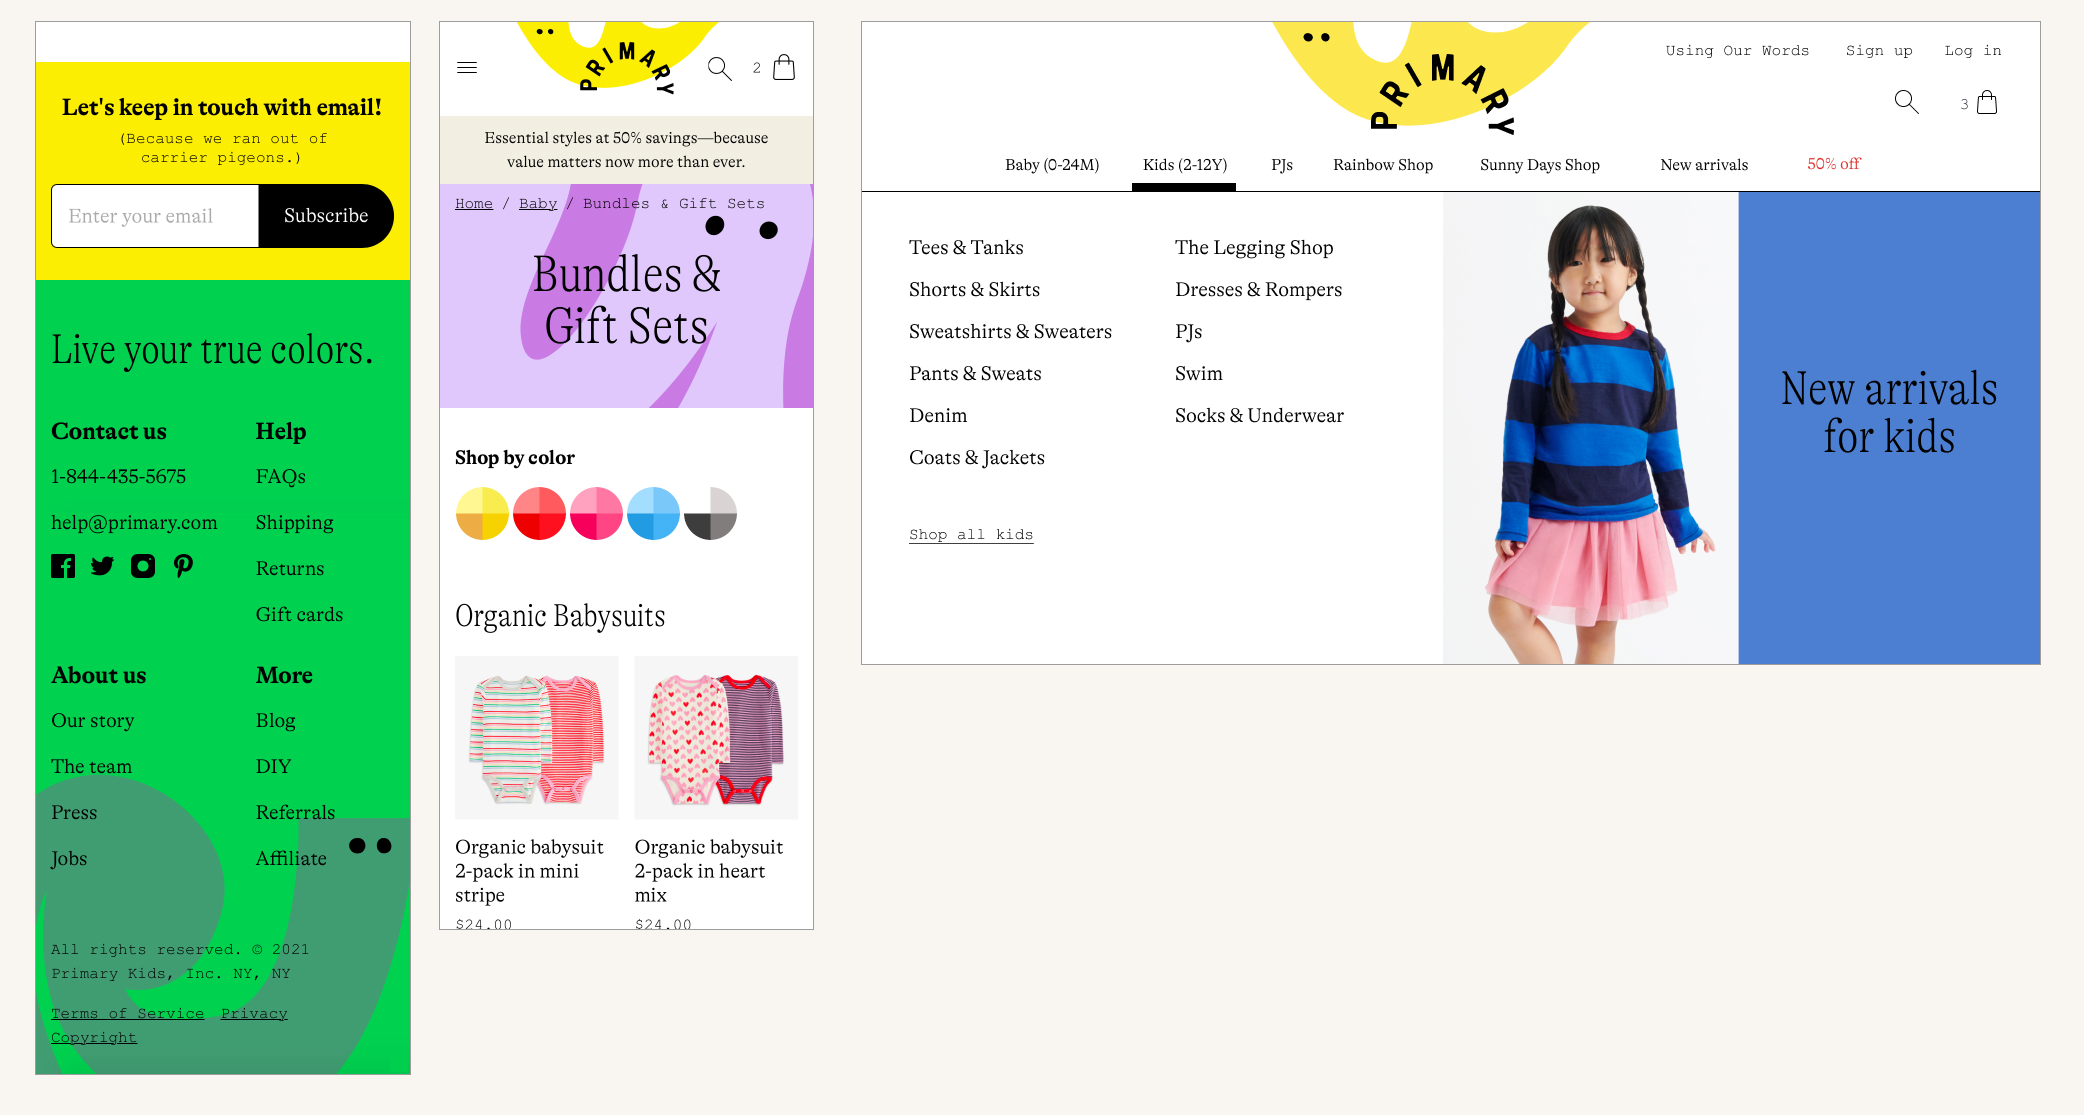Screen dimensions: 2084x1115
Task: Click Subscribe button for email
Action: click(324, 215)
